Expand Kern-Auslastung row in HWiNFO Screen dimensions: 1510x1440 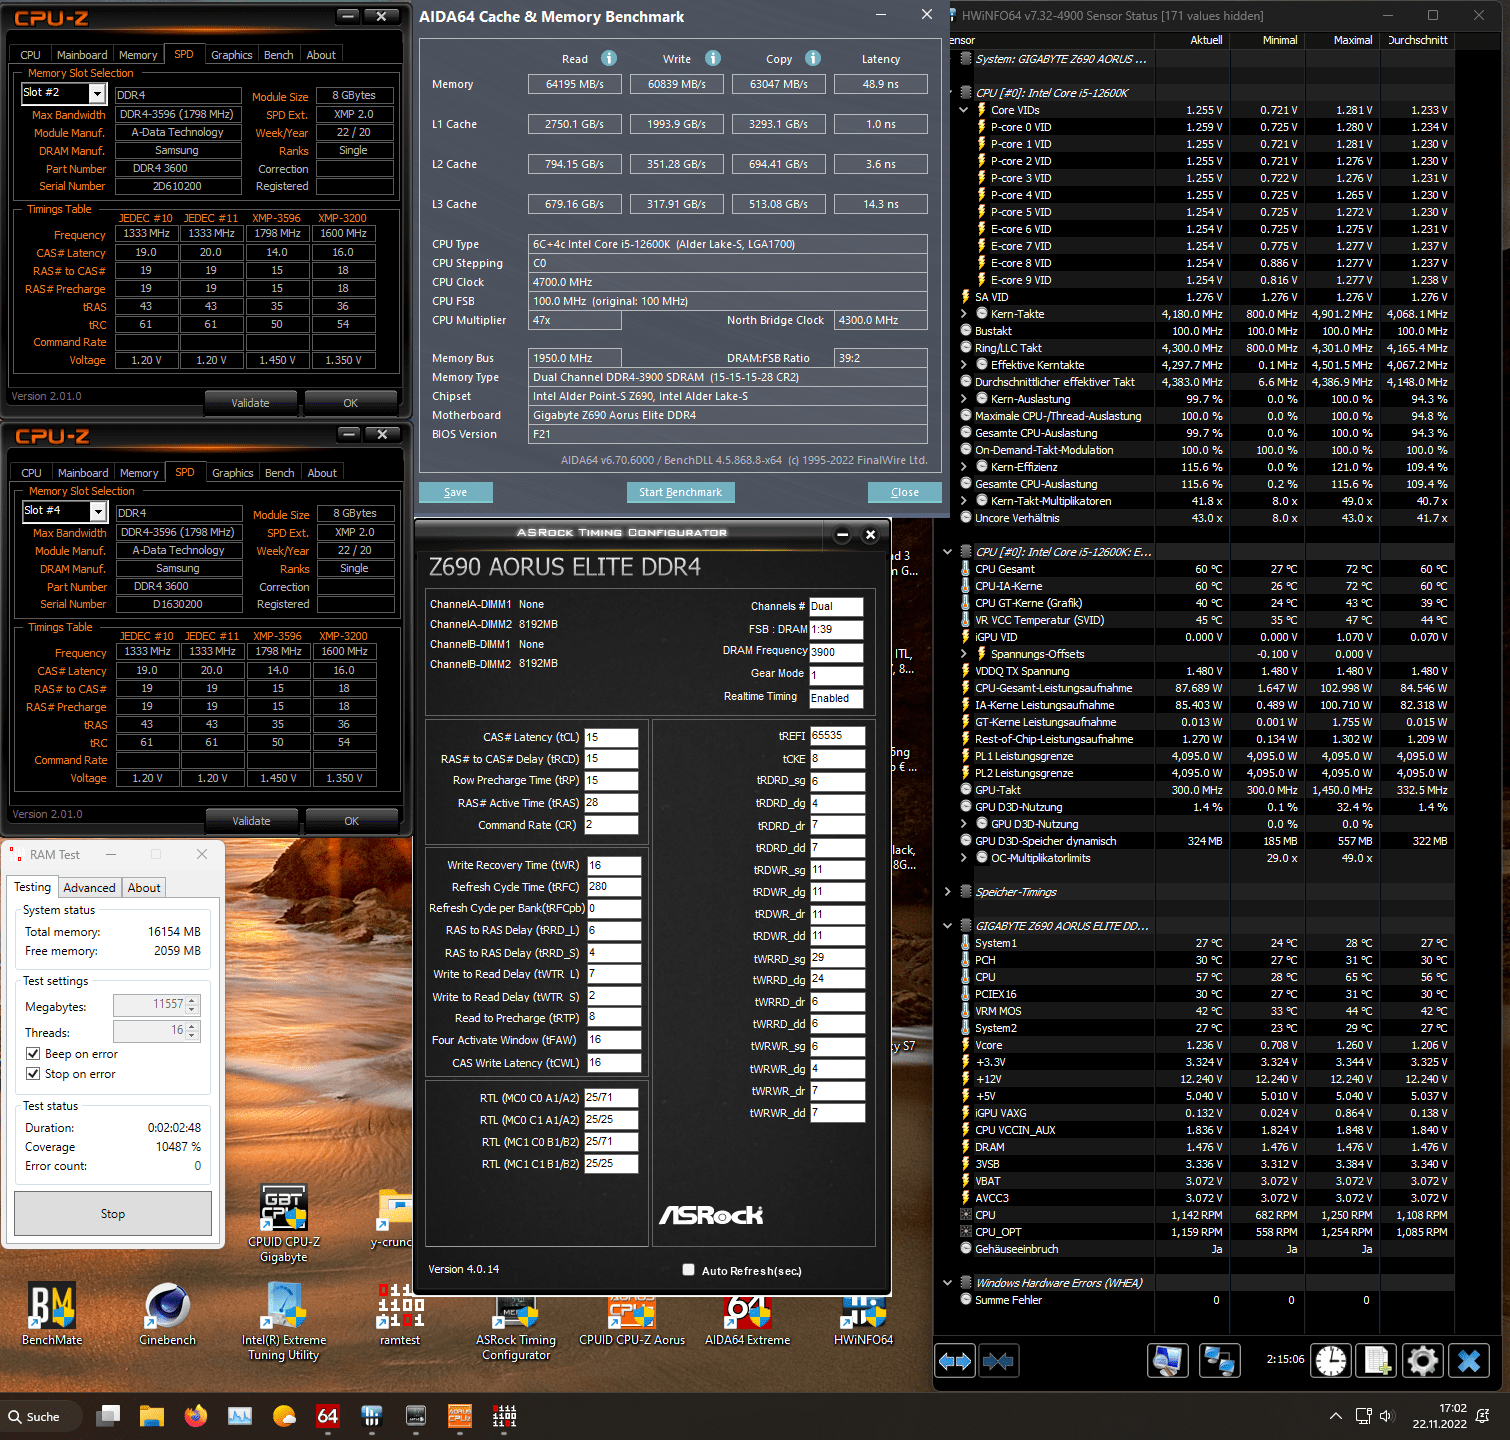coord(964,399)
